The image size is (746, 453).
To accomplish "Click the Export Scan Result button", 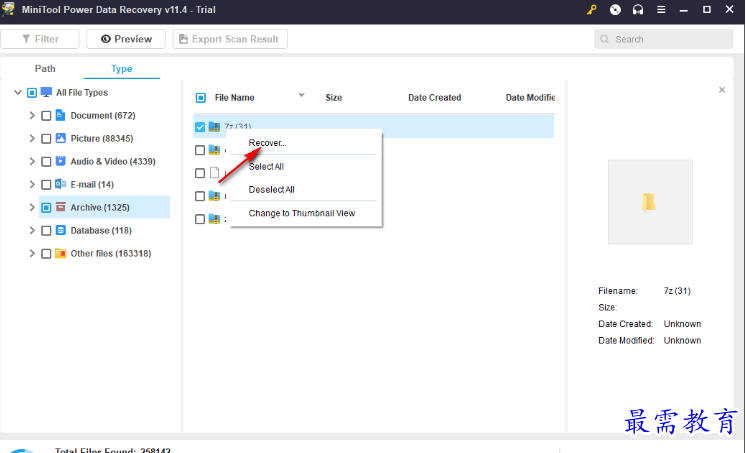I will [230, 39].
